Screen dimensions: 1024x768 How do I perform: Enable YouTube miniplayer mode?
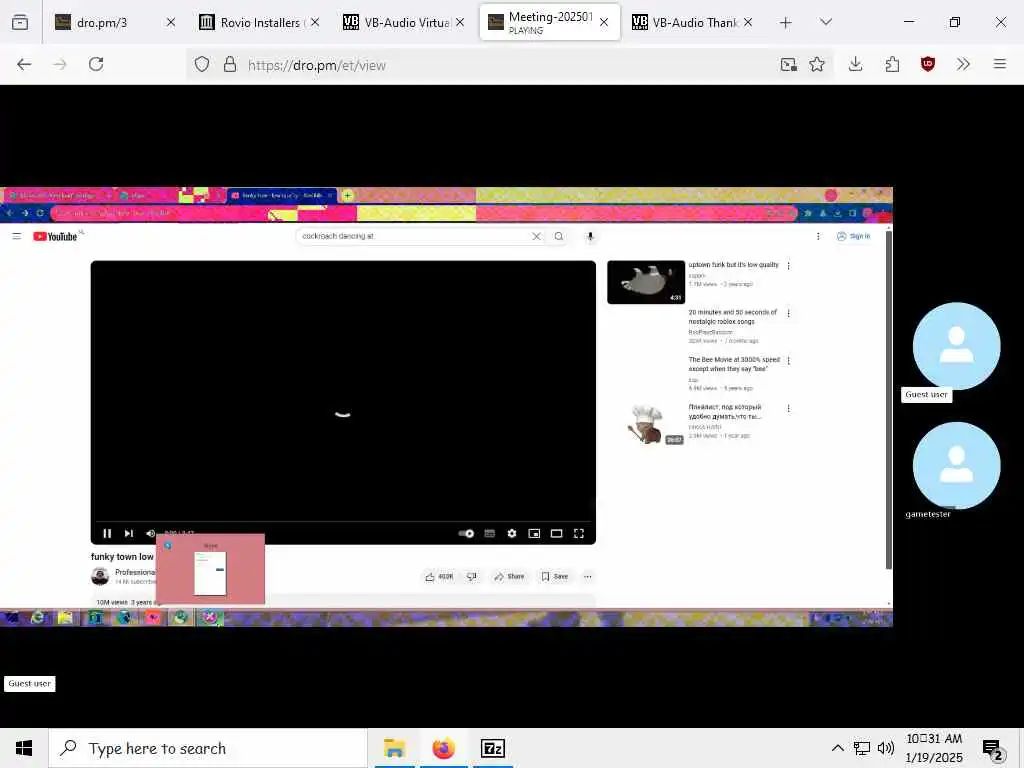pos(534,534)
